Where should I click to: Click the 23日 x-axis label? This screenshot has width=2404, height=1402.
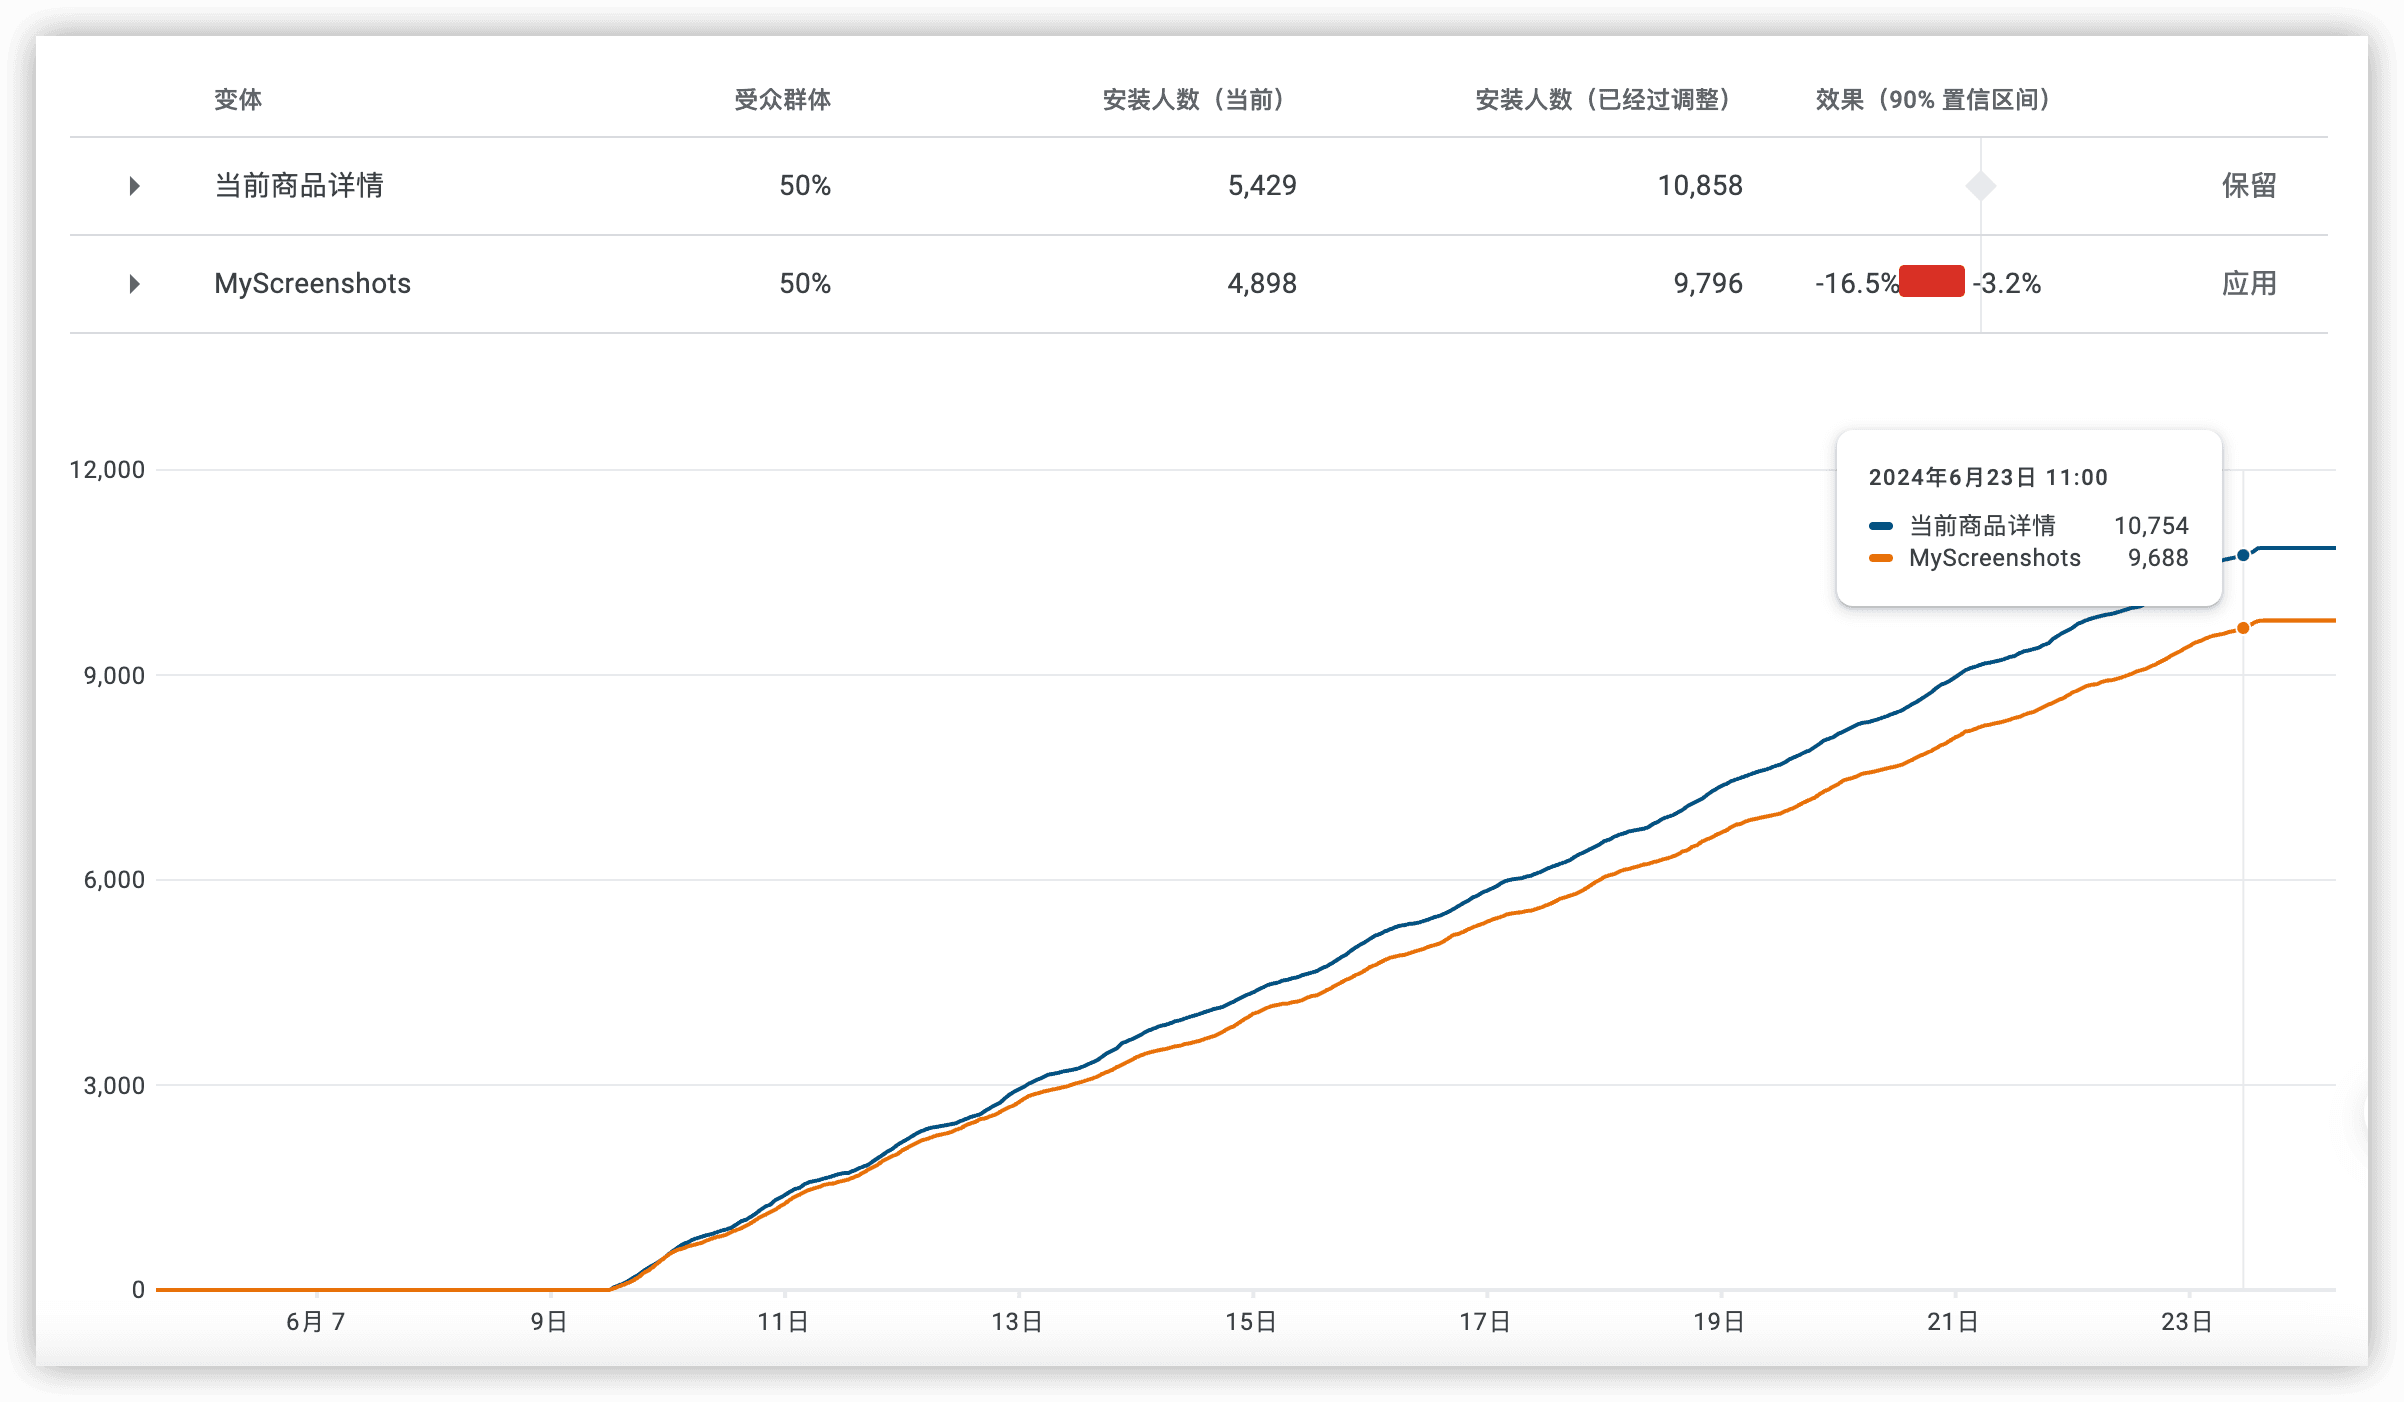pyautogui.click(x=2187, y=1322)
